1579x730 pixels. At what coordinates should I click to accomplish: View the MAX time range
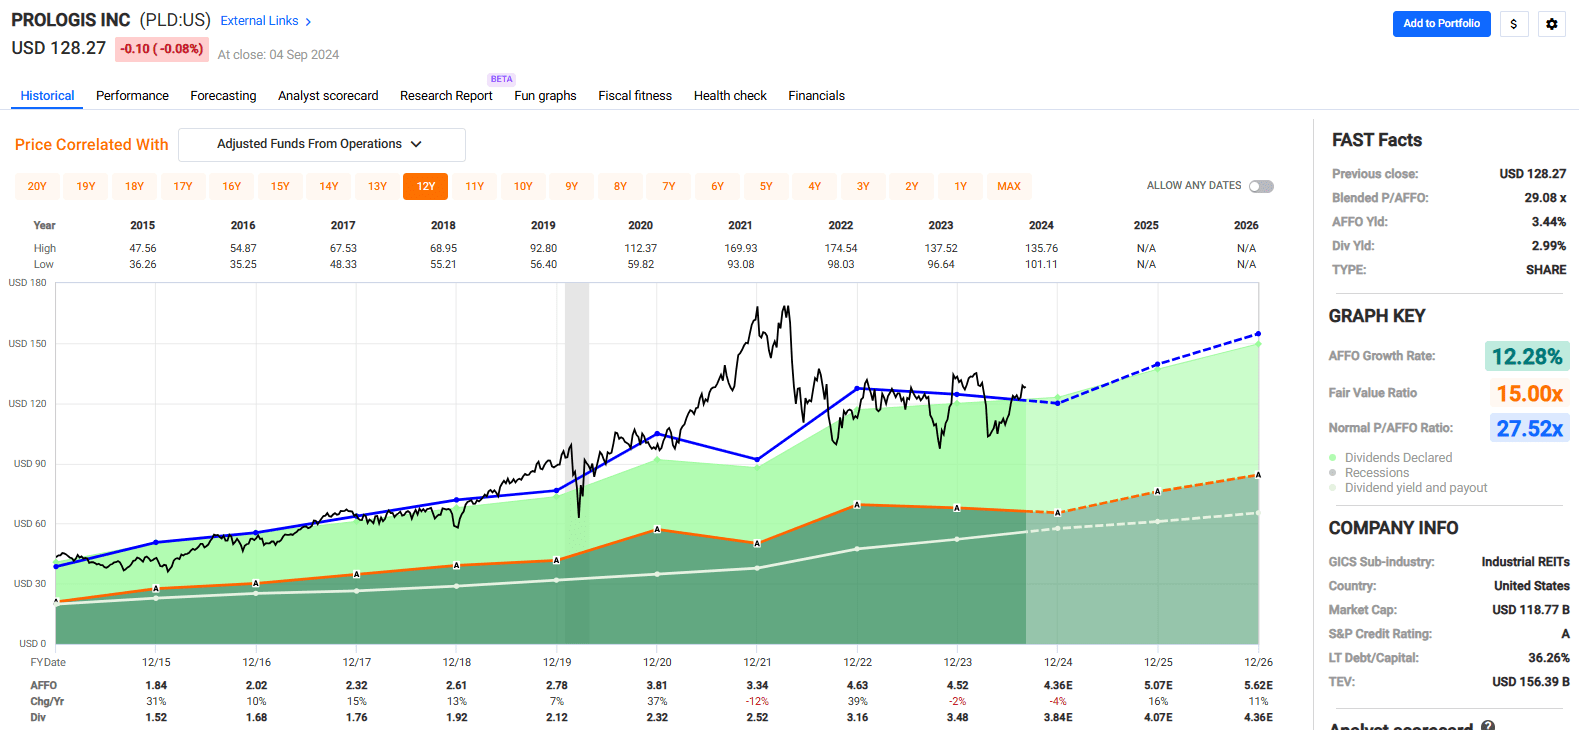[1009, 186]
